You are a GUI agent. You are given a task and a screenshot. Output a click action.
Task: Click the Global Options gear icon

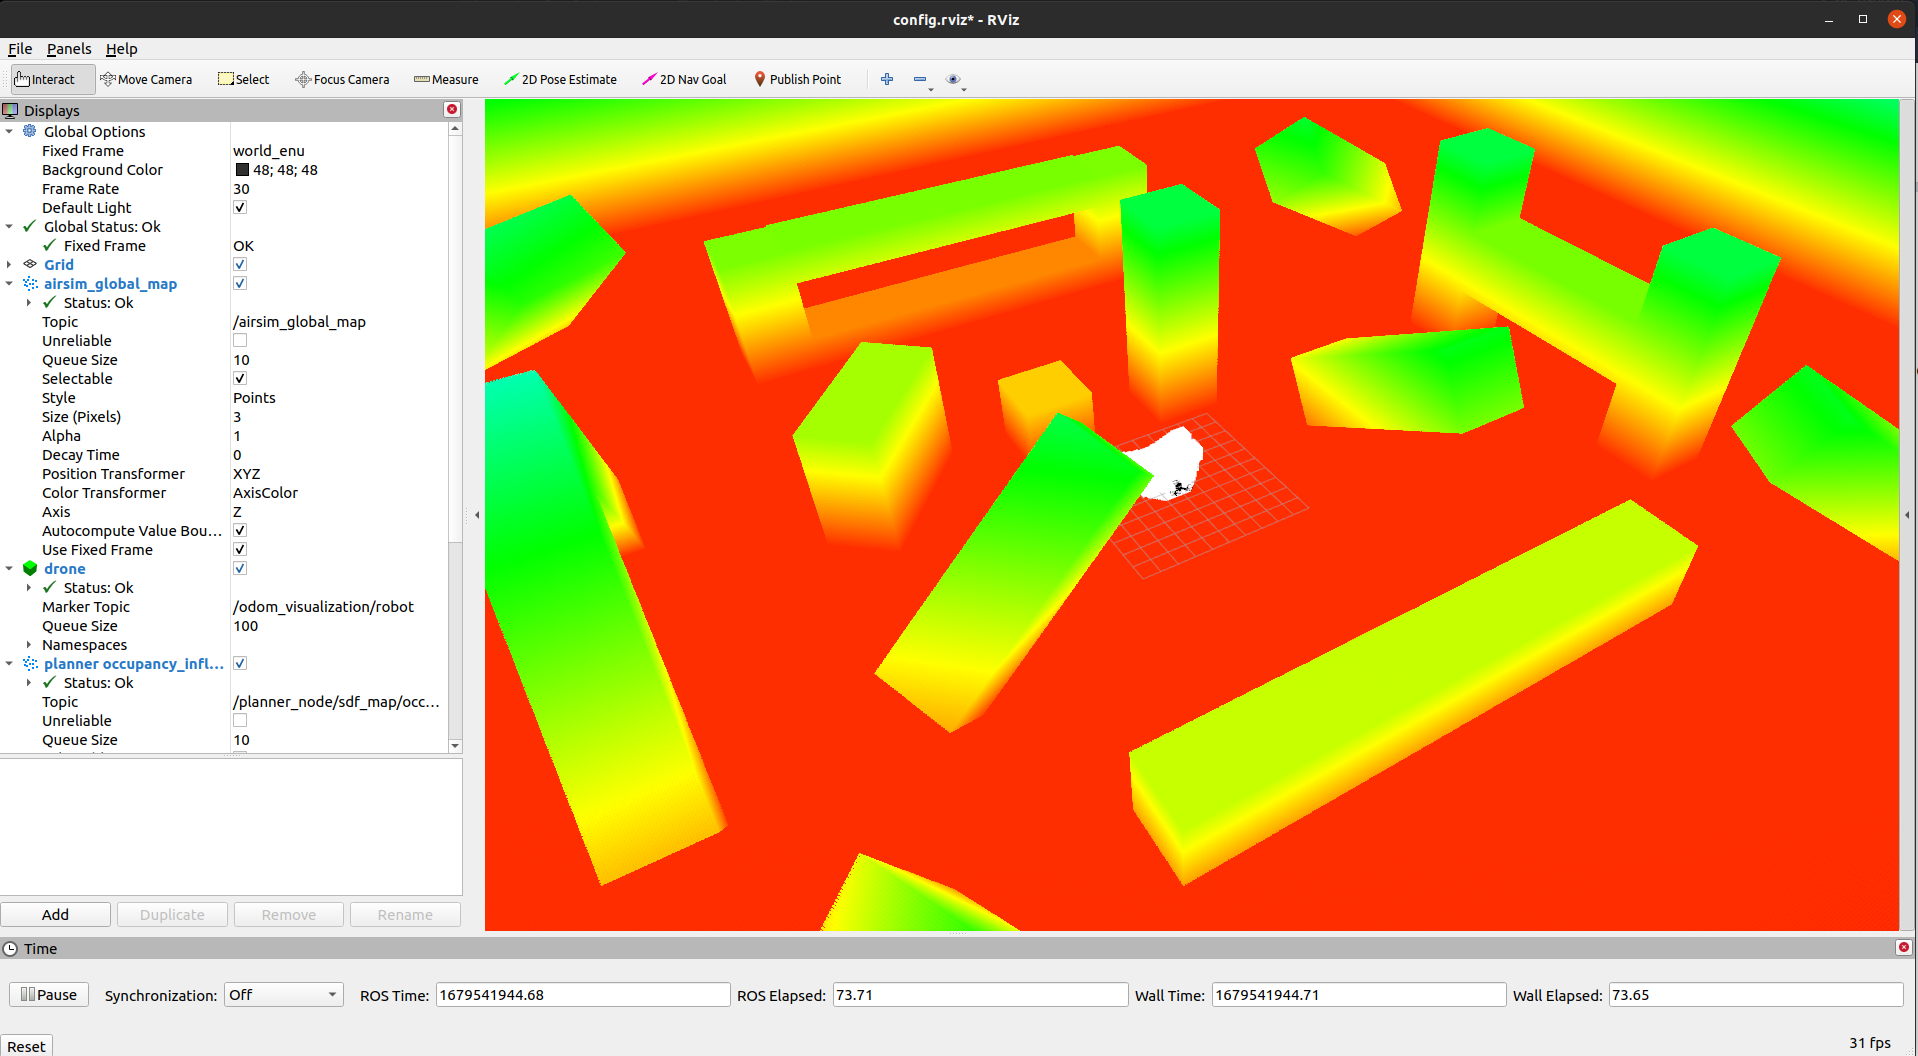(x=30, y=131)
